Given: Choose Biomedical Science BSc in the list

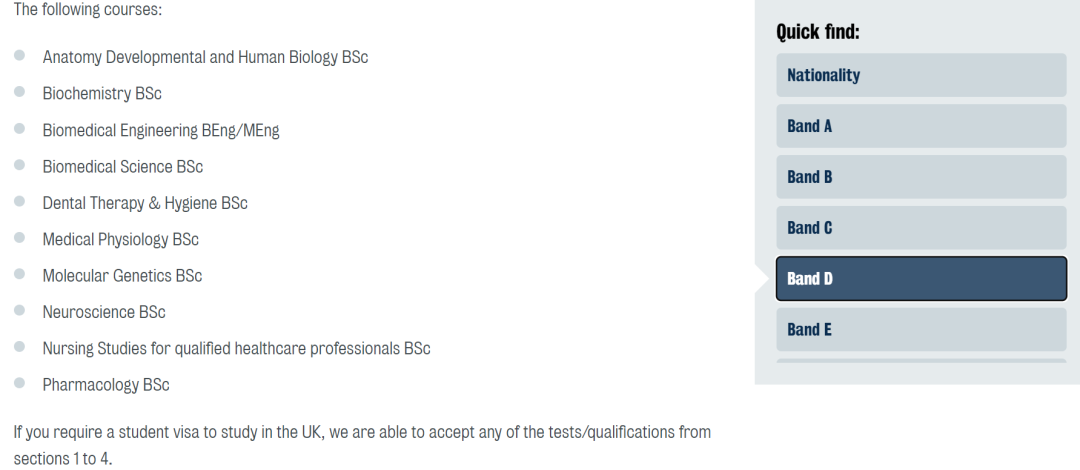Looking at the screenshot, I should coord(123,167).
